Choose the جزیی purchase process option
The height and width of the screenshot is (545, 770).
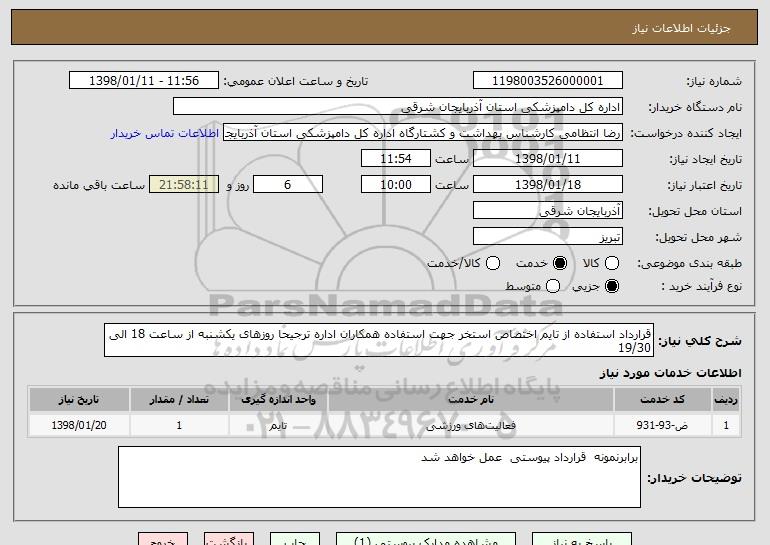coord(612,286)
